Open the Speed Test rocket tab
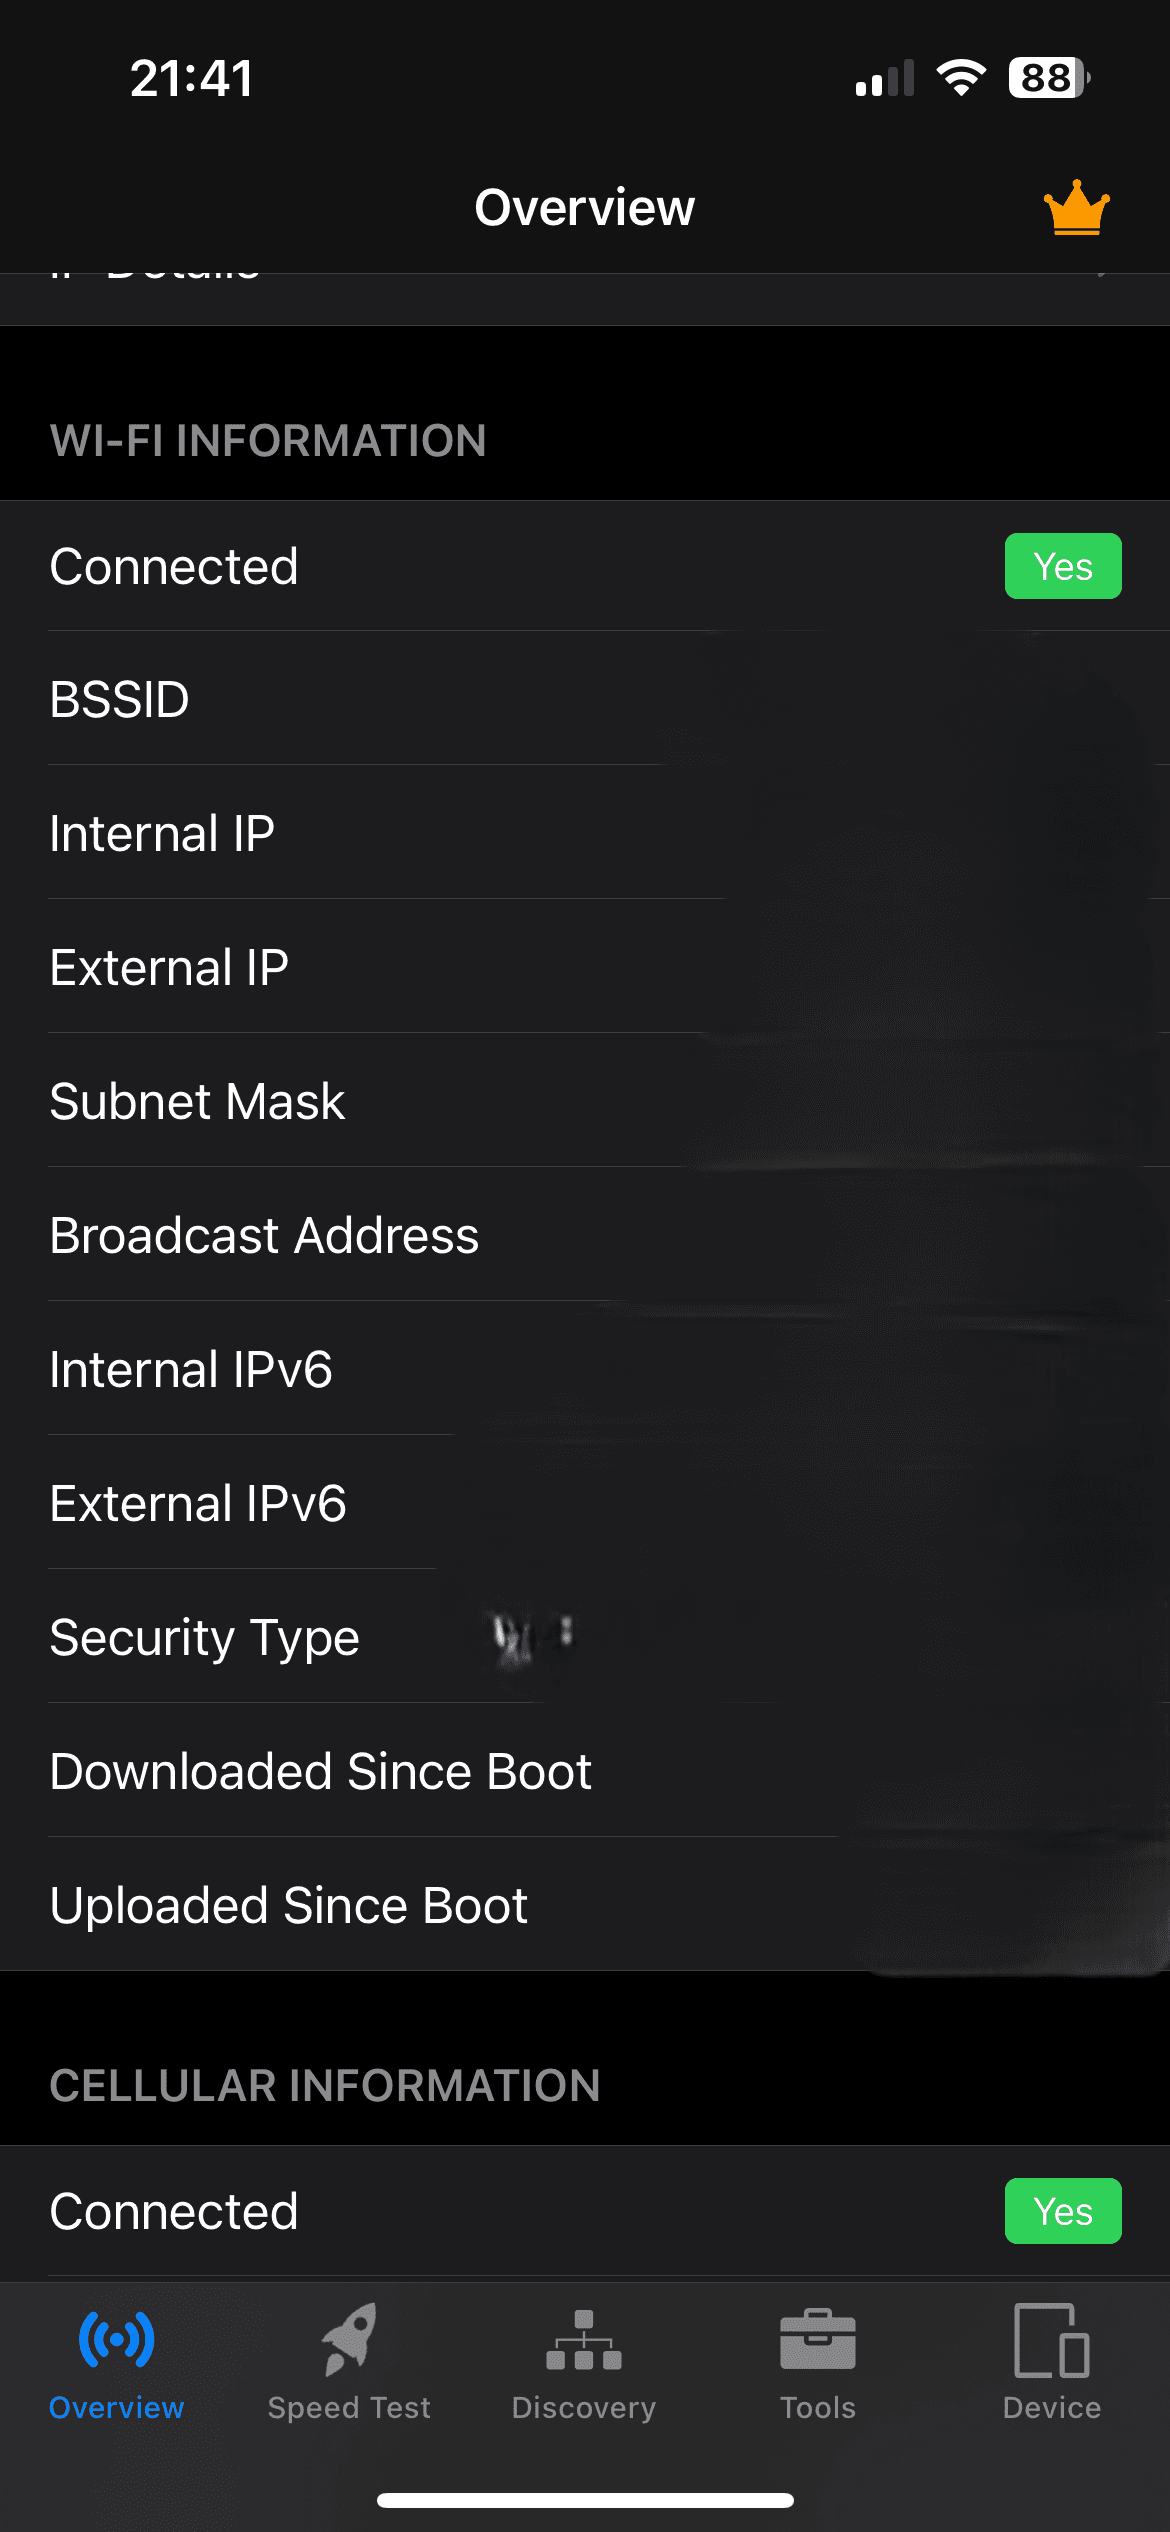 click(349, 2360)
